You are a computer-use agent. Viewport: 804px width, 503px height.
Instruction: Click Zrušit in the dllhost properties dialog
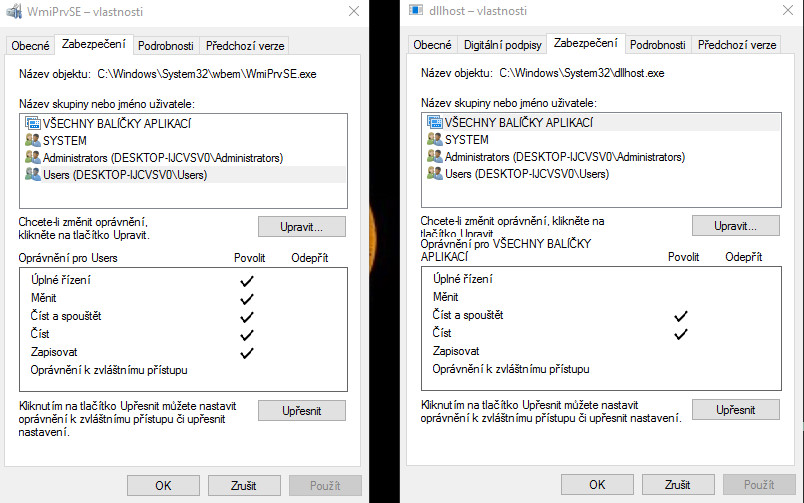coord(677,485)
